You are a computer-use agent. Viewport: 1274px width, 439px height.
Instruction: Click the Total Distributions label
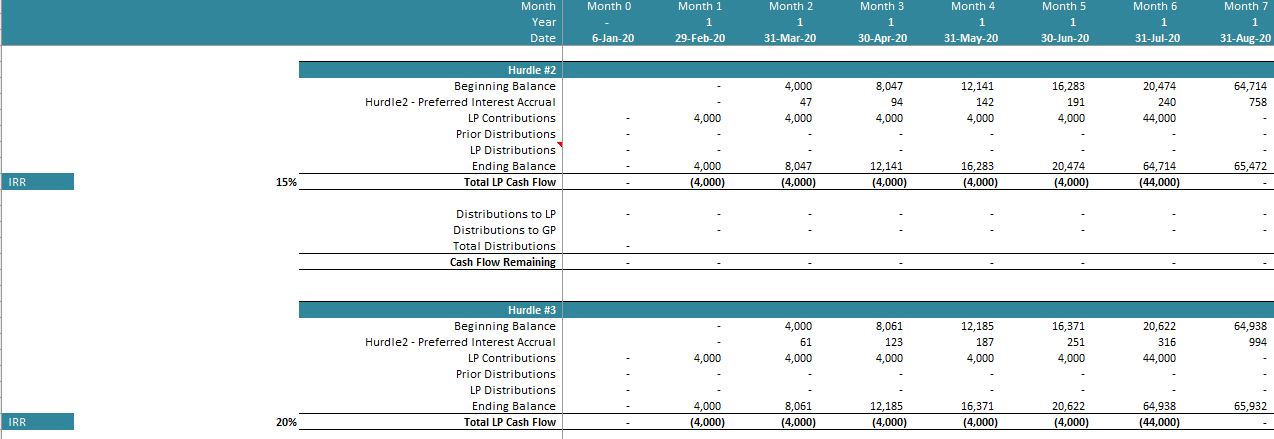tap(504, 246)
